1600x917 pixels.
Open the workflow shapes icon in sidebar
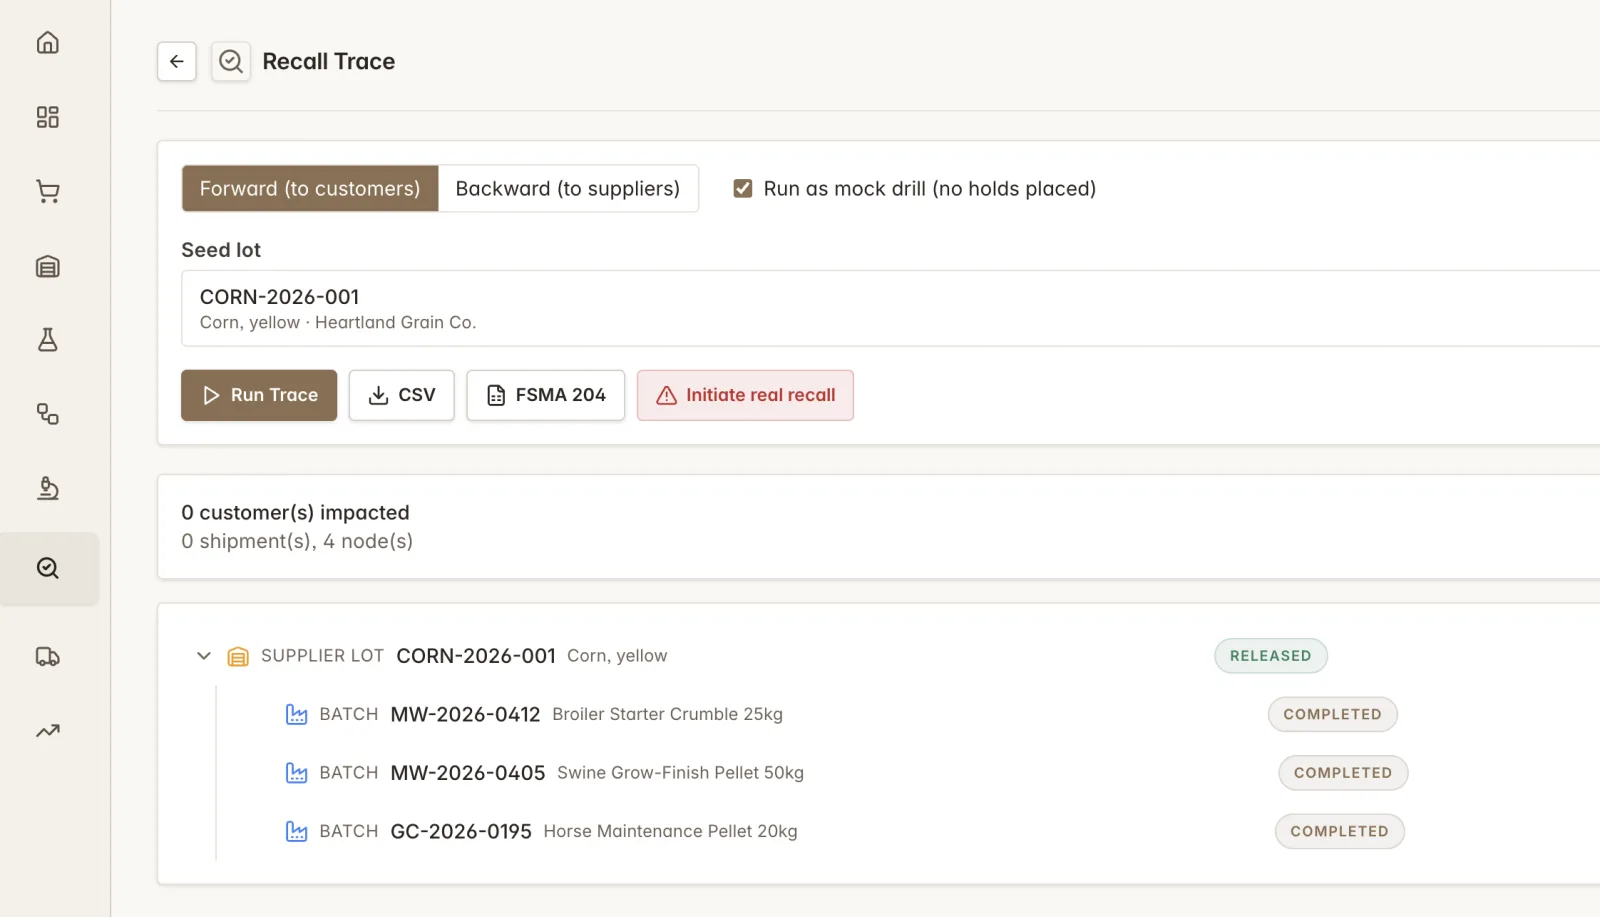tap(47, 414)
